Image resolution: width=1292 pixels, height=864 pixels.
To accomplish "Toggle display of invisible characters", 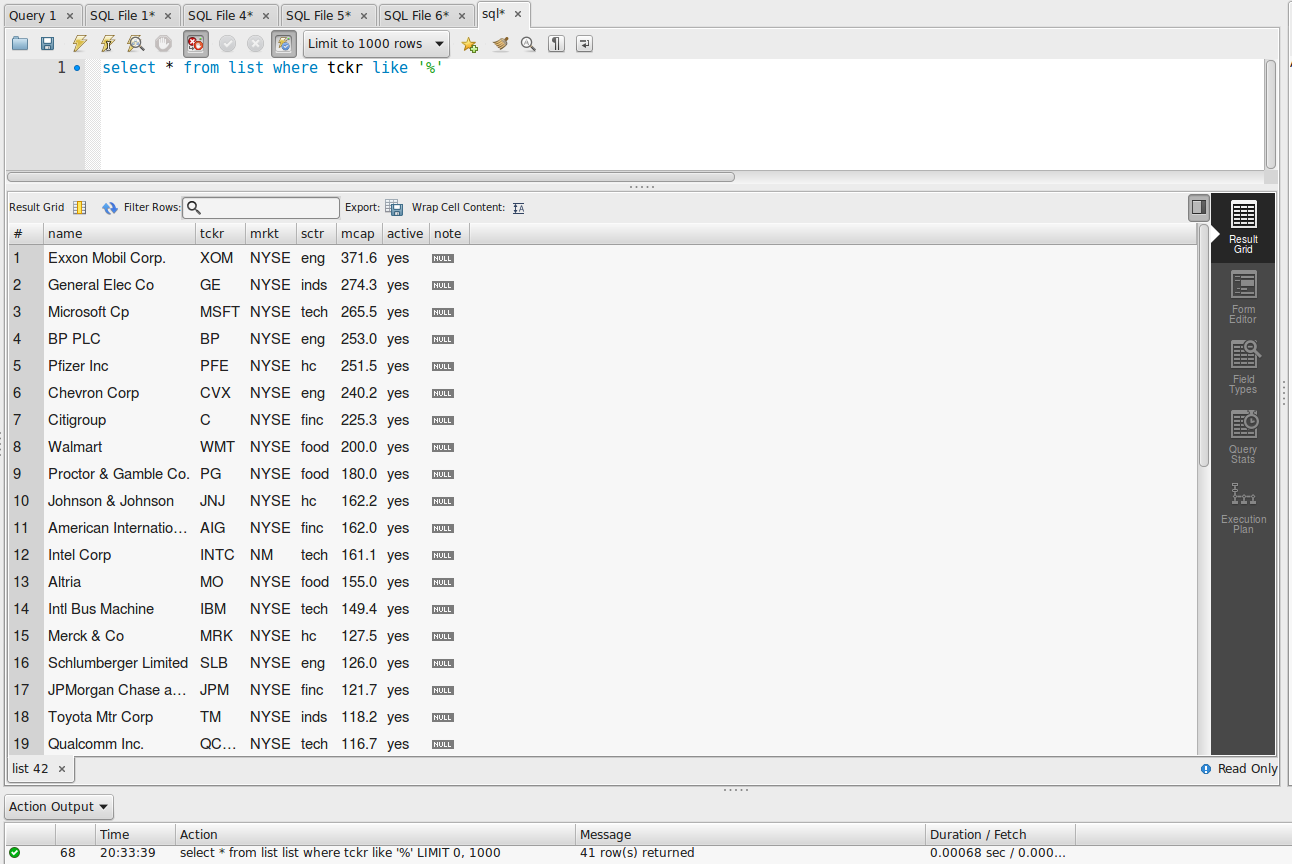I will point(556,43).
